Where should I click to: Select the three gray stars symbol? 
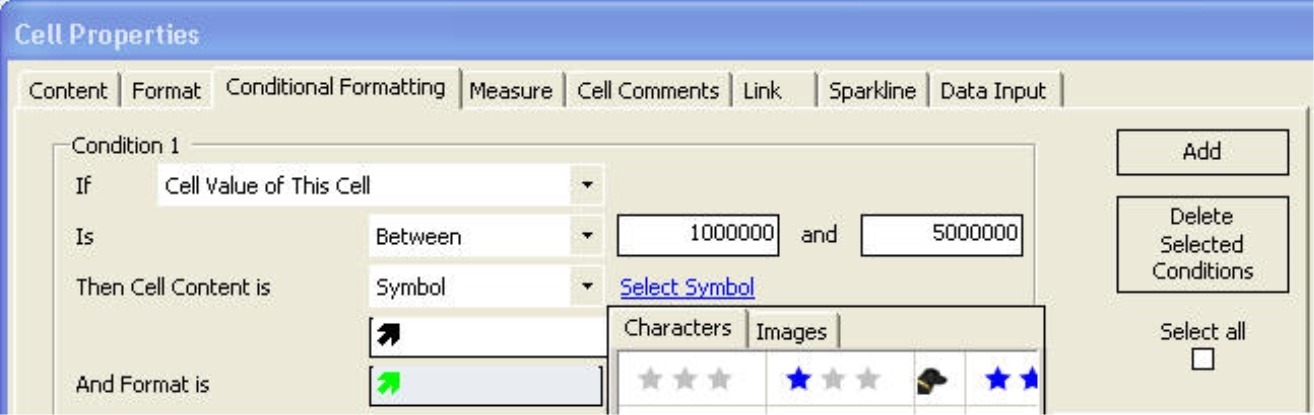(686, 380)
